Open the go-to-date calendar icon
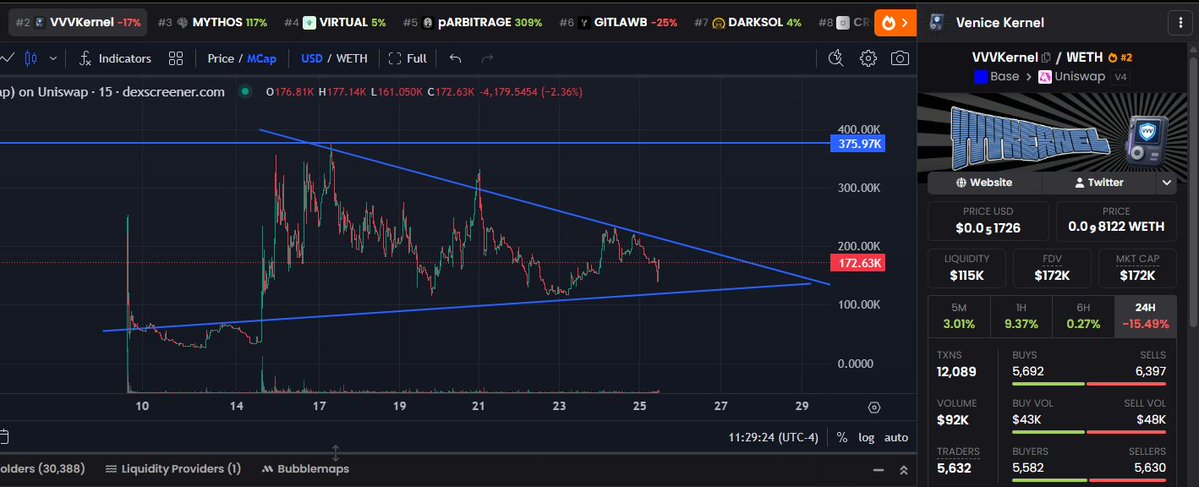Image resolution: width=1199 pixels, height=487 pixels. coord(3,437)
